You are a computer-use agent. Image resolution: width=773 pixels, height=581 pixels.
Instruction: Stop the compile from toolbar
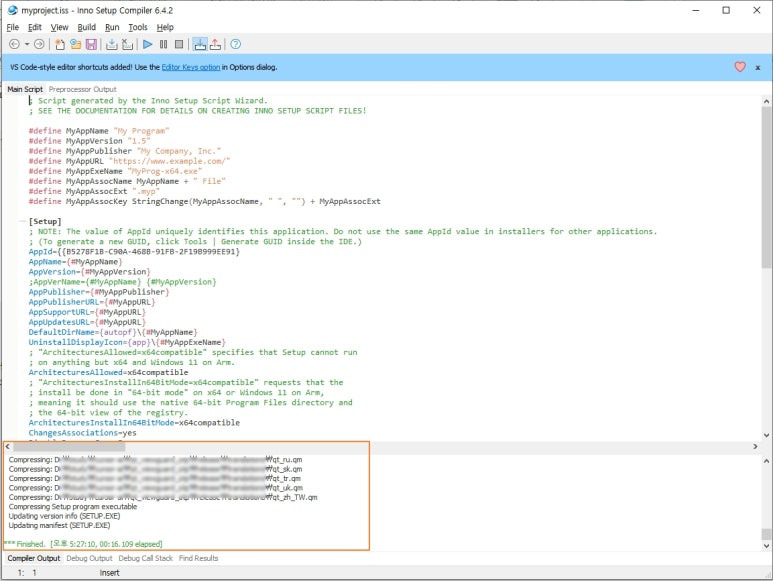coord(127,44)
